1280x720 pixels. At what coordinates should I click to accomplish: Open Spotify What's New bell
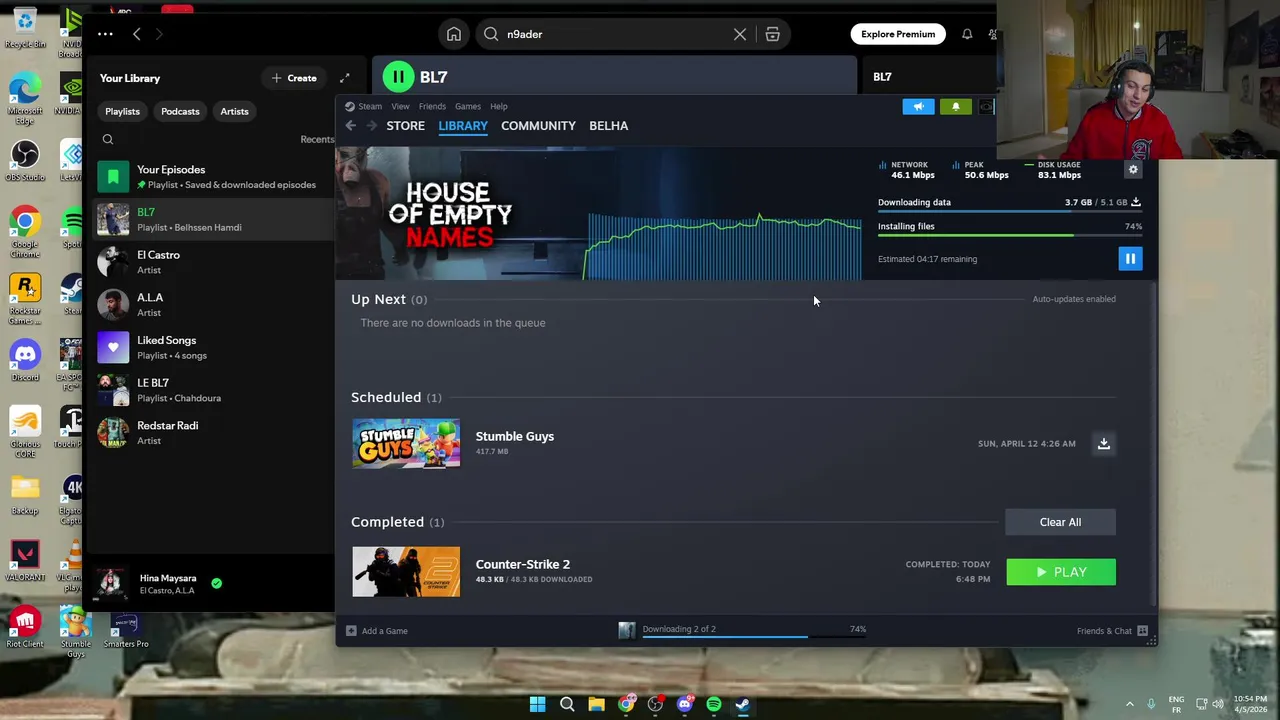(x=967, y=34)
